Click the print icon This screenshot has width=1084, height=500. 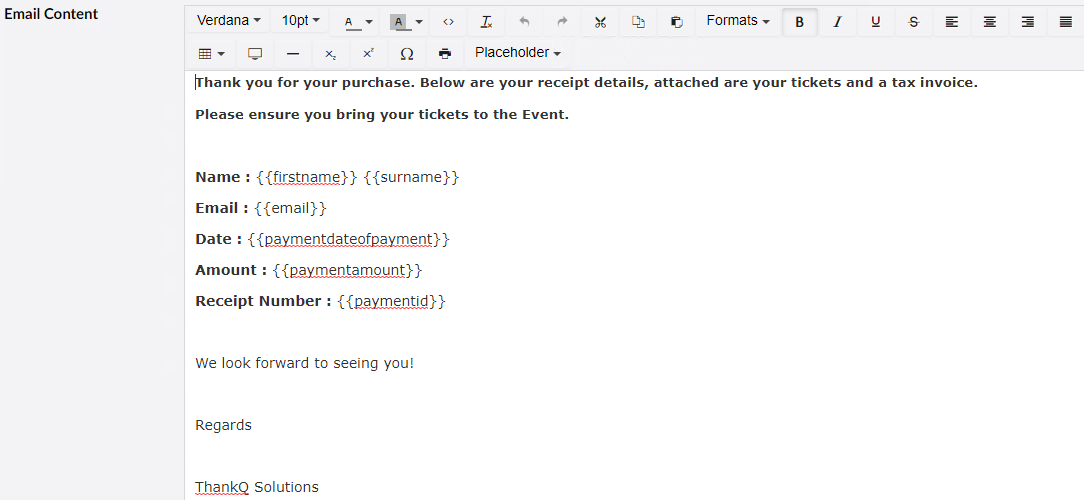444,54
